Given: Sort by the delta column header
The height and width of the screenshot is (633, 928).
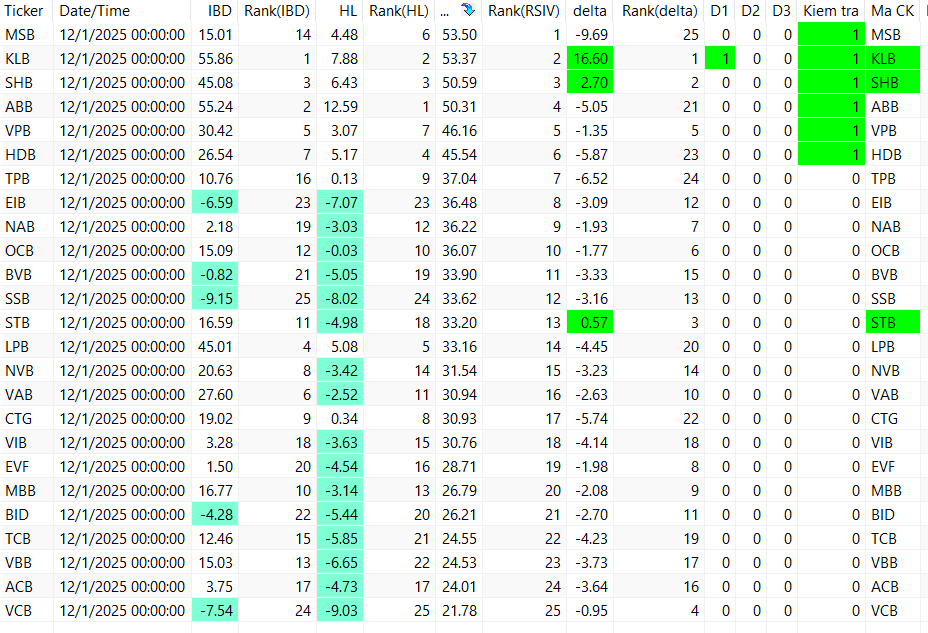Looking at the screenshot, I should click(x=590, y=11).
